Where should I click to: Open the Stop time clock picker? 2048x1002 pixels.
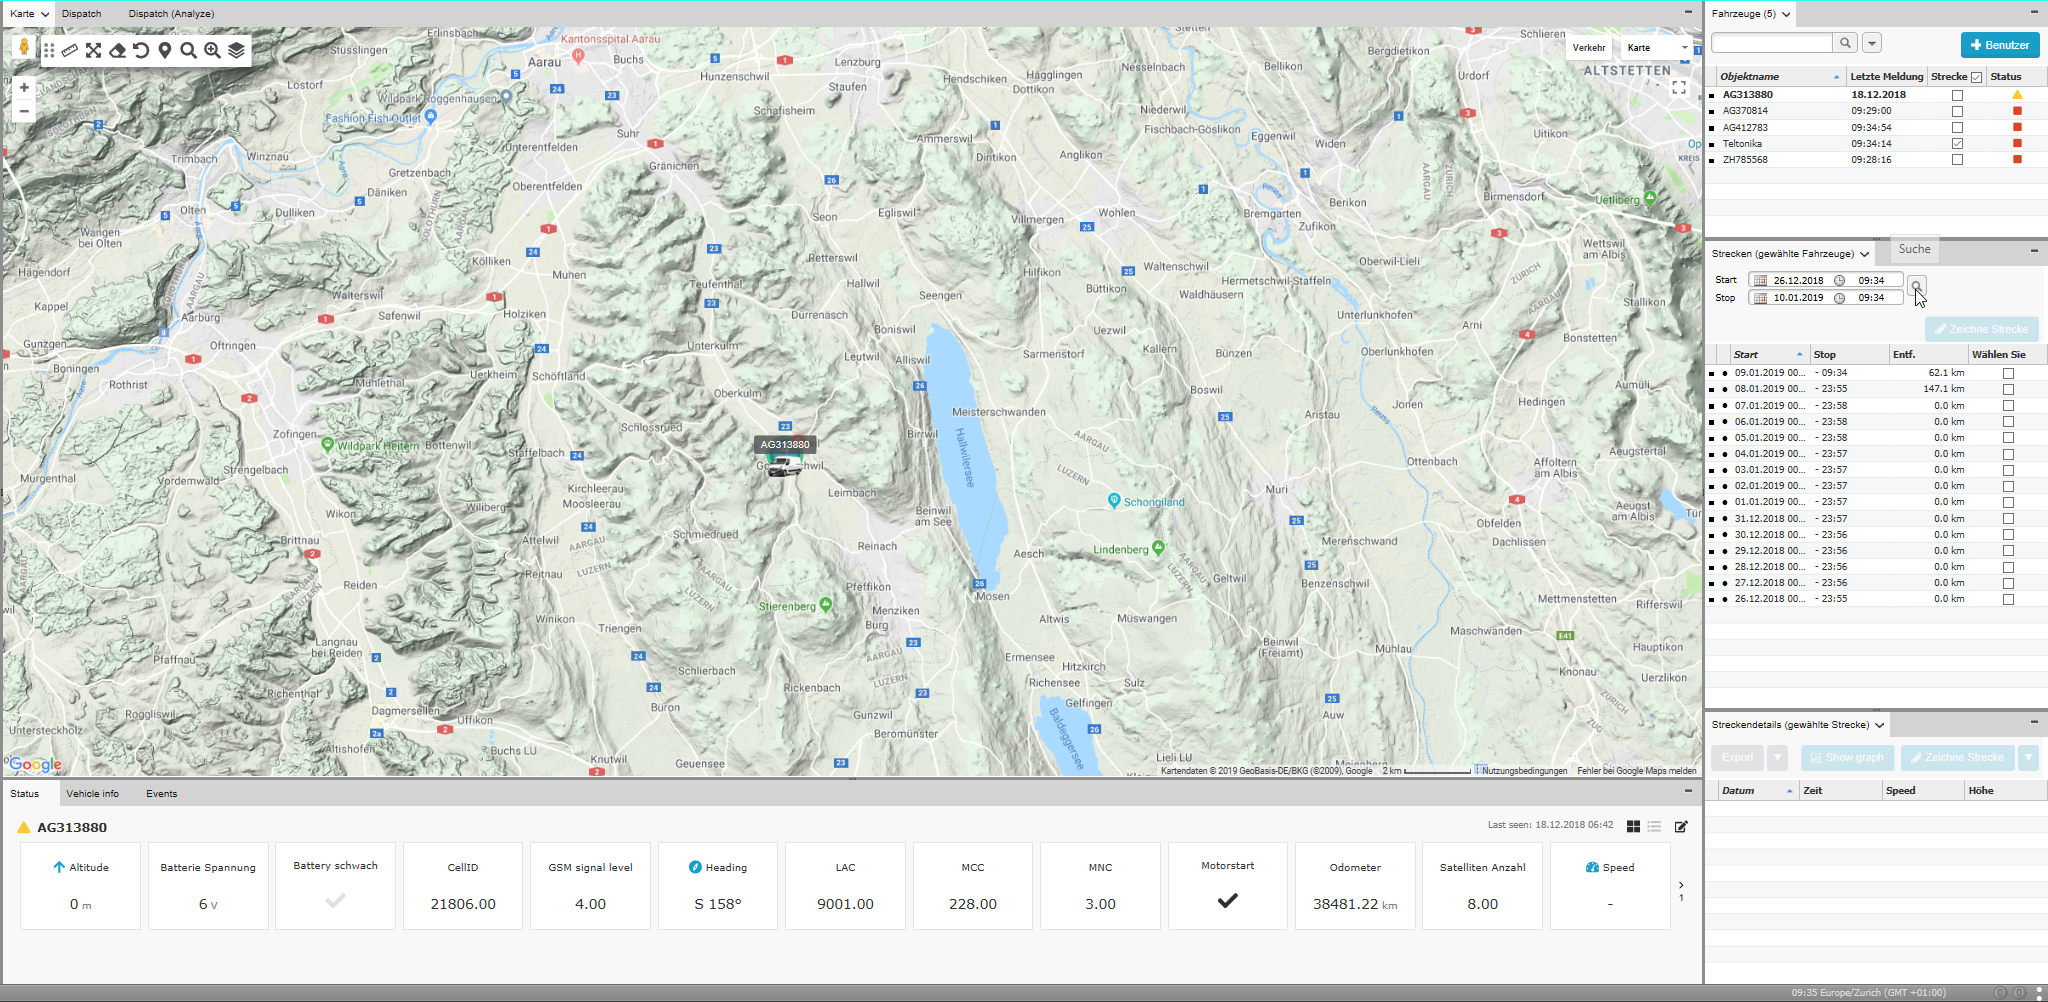1839,298
